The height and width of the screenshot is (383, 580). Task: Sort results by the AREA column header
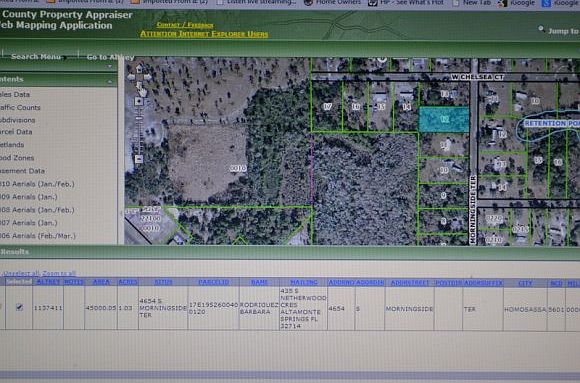click(x=101, y=282)
